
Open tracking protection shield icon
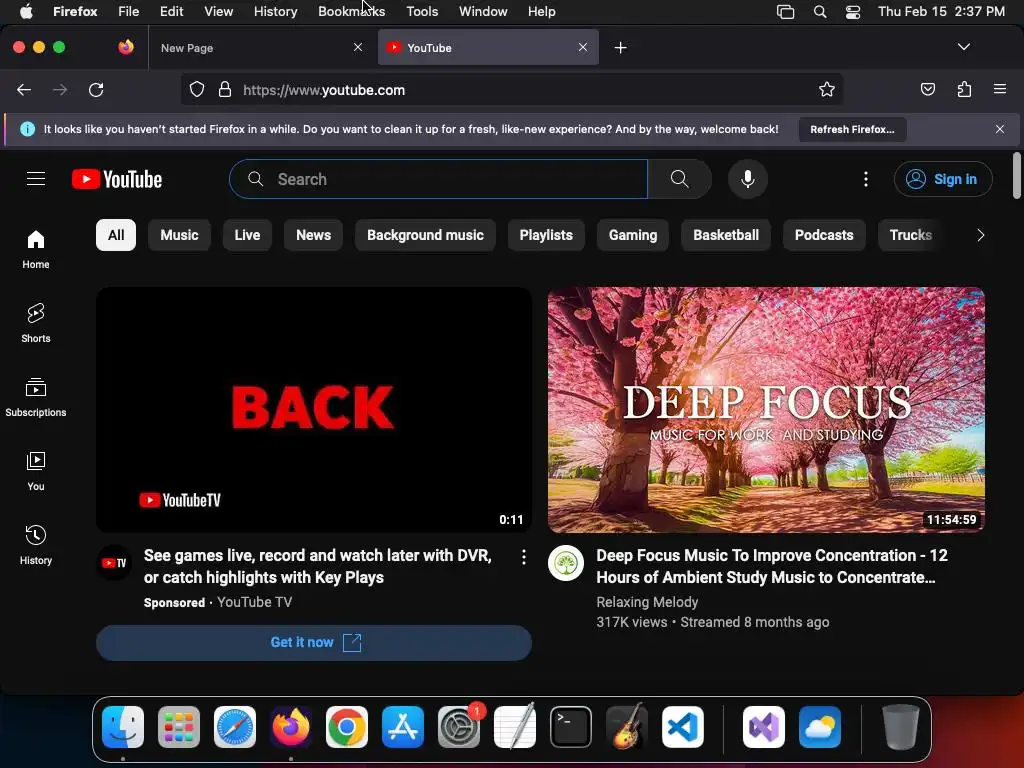click(197, 89)
